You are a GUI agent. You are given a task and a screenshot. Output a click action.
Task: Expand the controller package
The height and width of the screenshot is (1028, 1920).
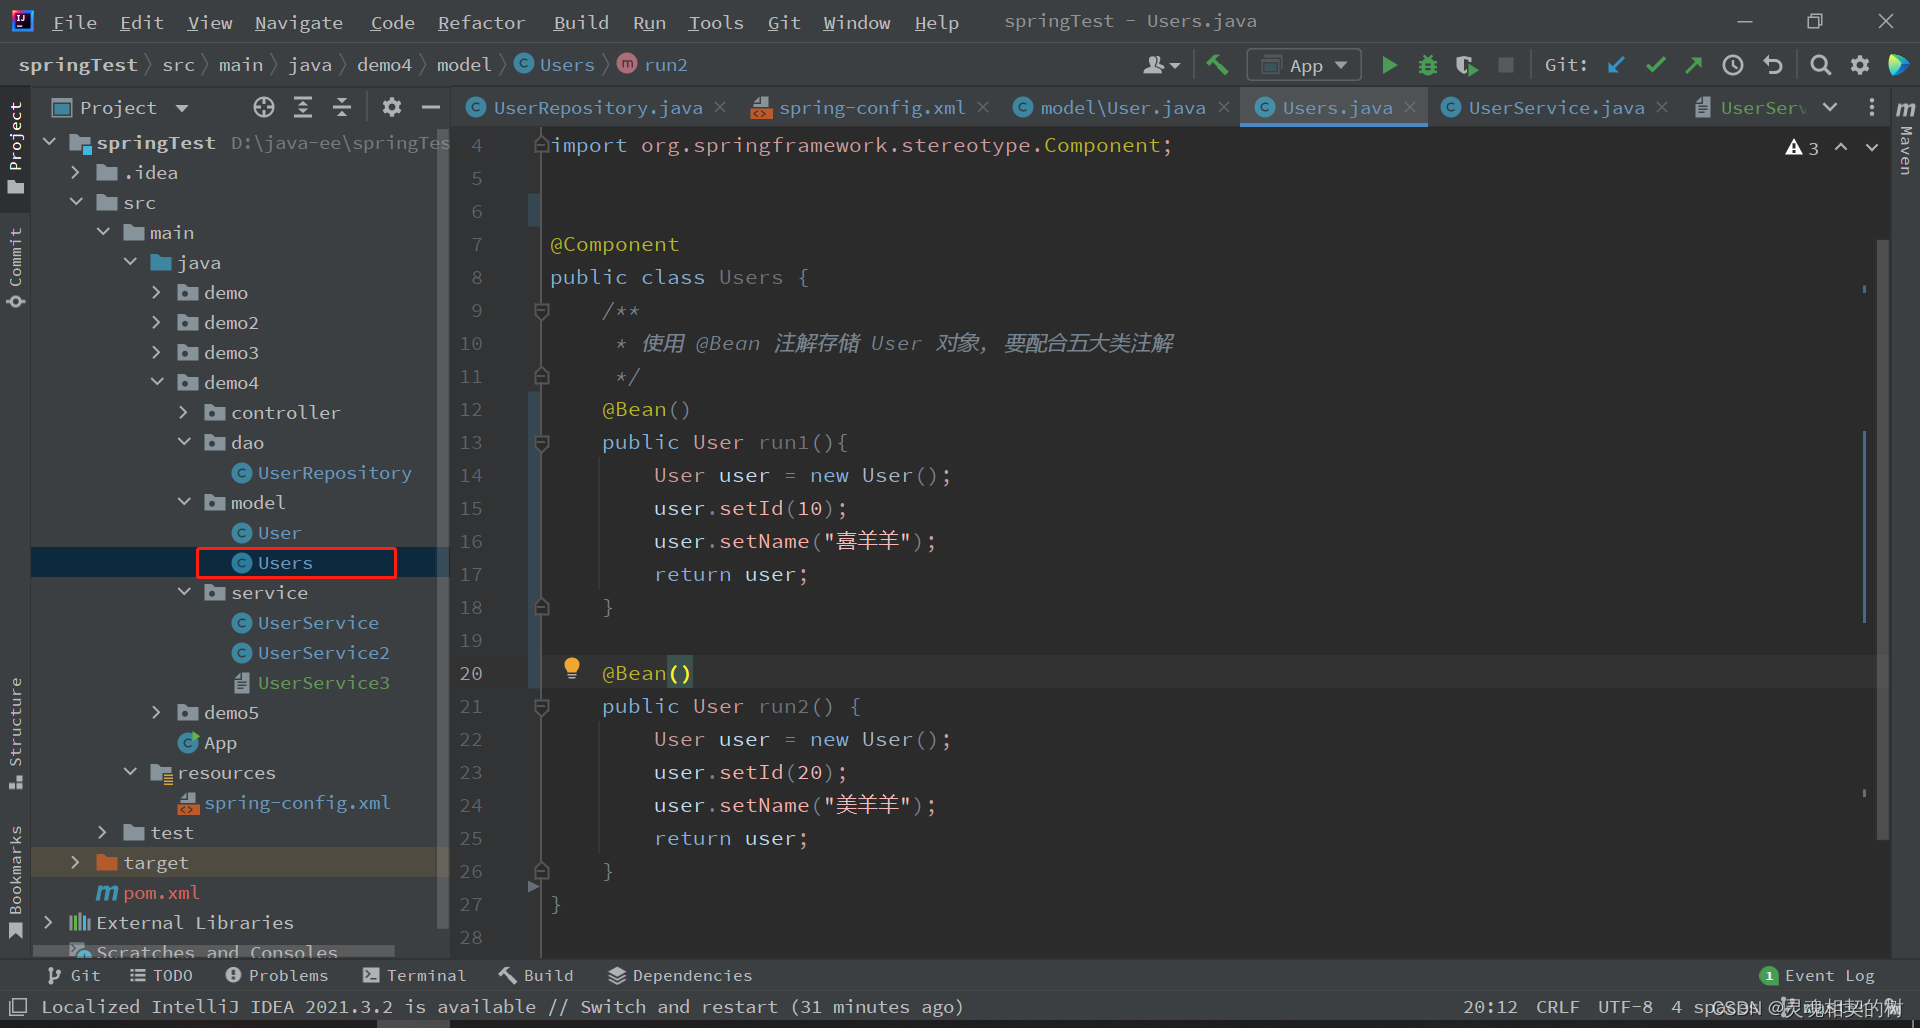coord(184,412)
